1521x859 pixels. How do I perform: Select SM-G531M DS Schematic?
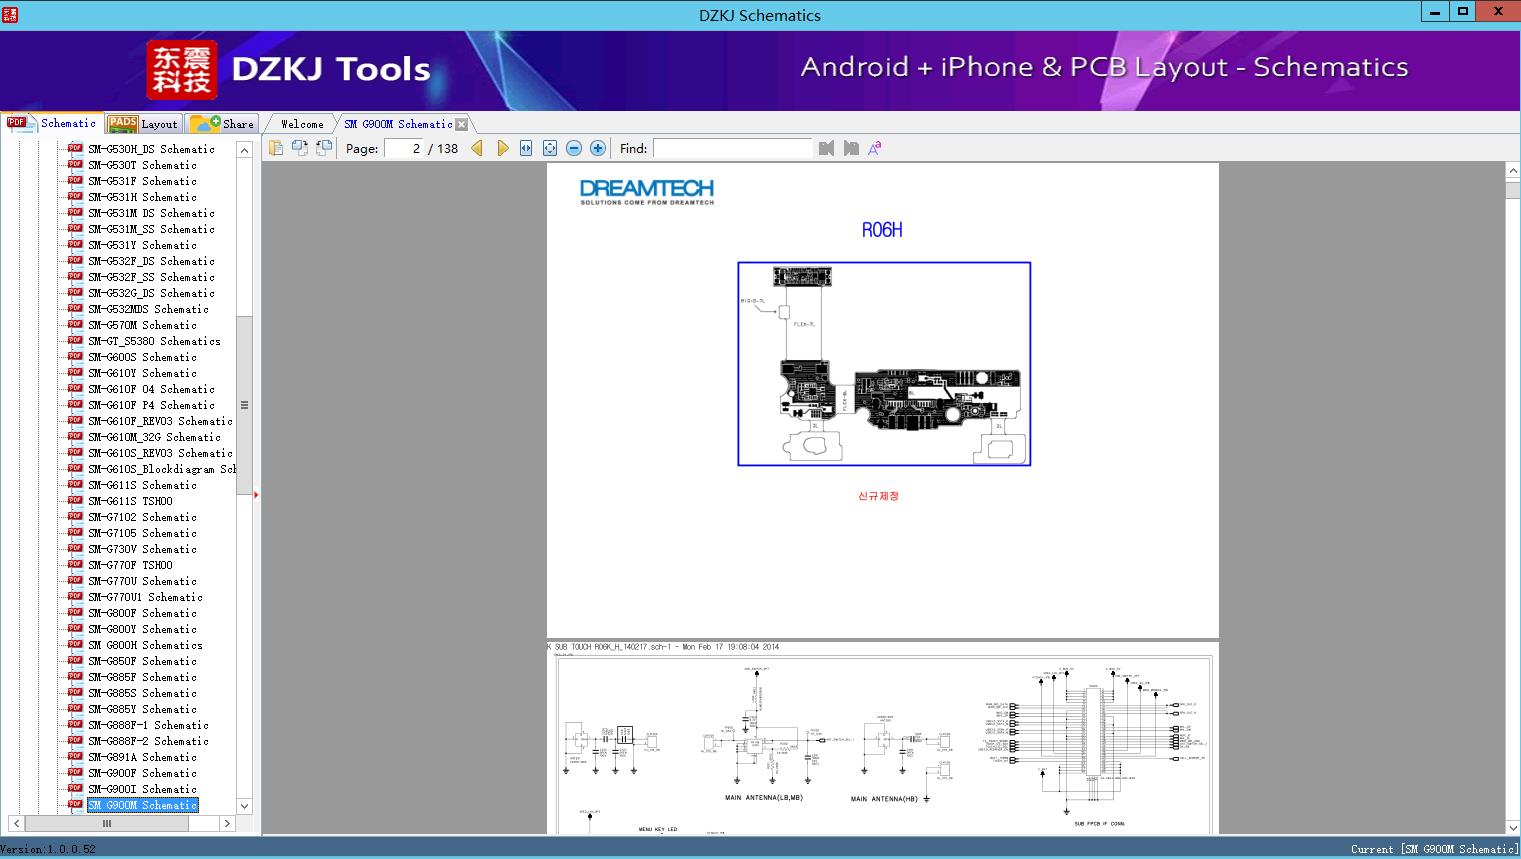151,213
